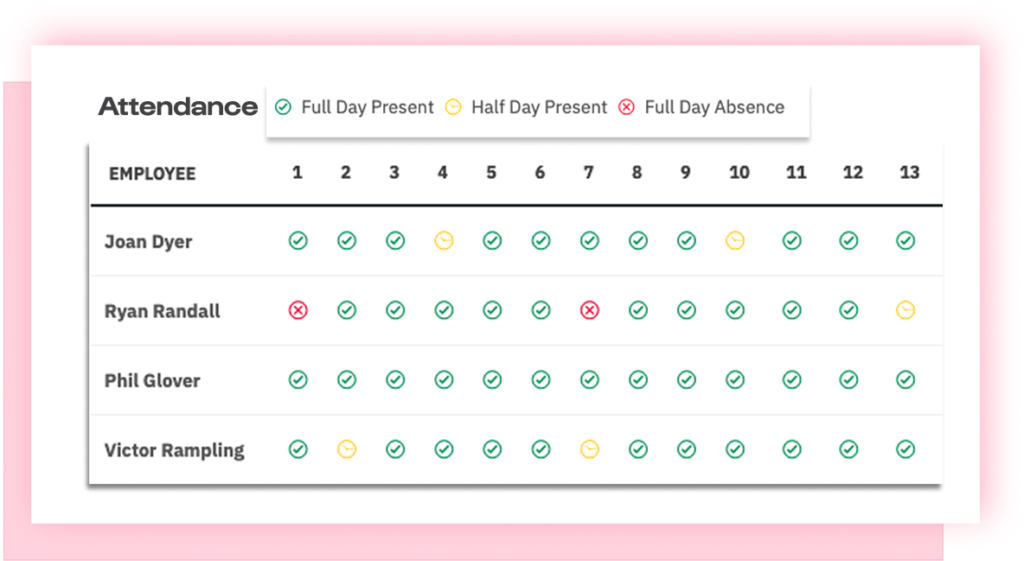Click the Full Day Absence legend icon
1024x561 pixels.
point(627,107)
